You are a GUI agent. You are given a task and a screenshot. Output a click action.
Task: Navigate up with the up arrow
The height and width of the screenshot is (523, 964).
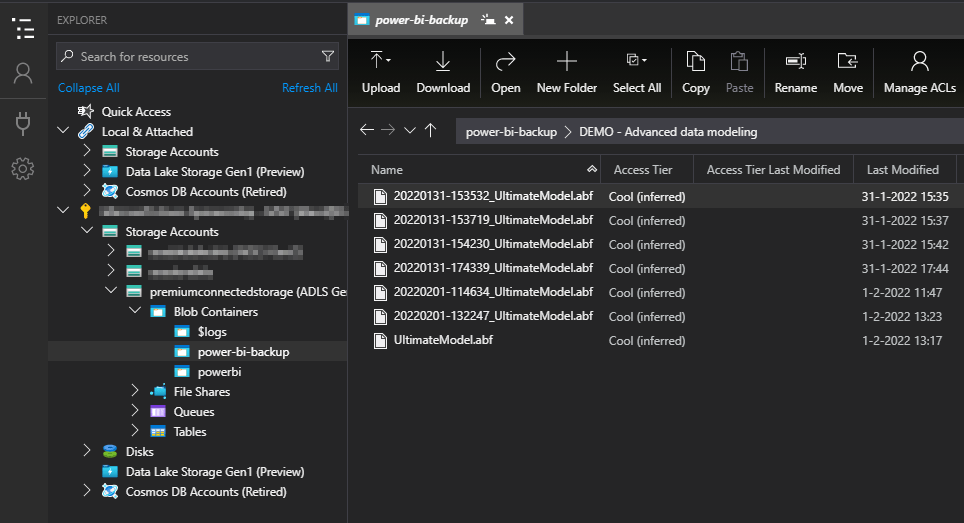click(x=430, y=131)
